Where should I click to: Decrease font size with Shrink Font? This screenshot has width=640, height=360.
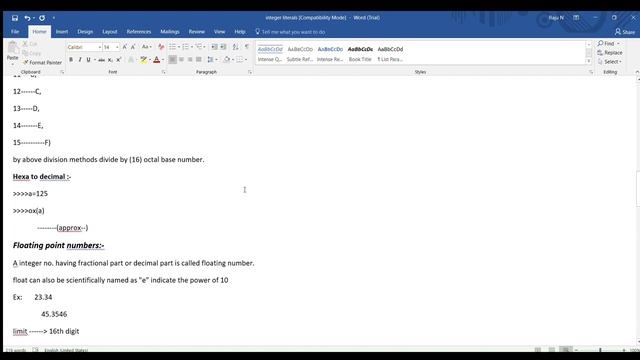(x=133, y=47)
